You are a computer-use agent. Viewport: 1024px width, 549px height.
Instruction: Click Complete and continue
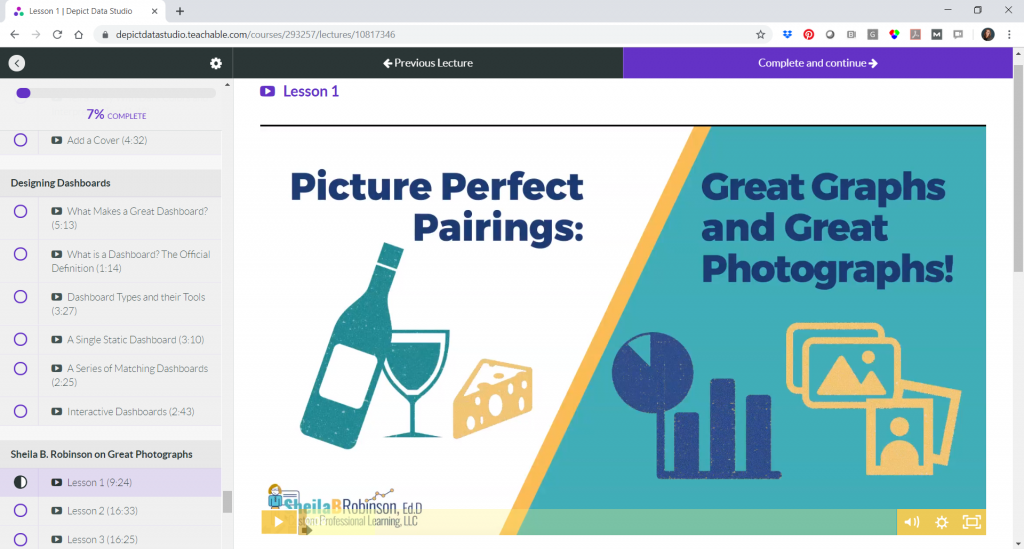pyautogui.click(x=818, y=63)
